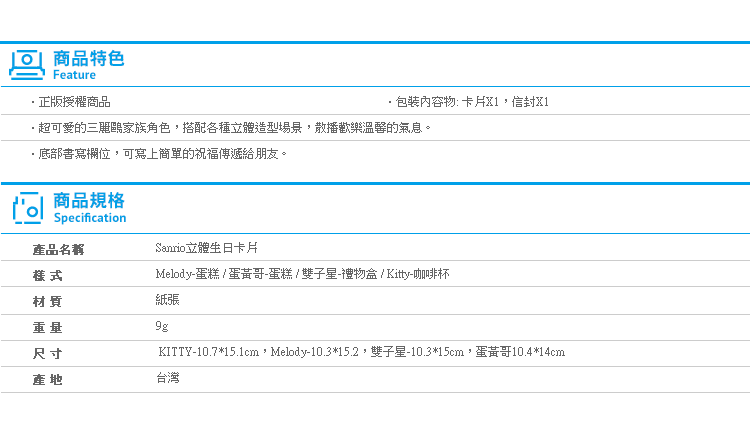Click the 樣式 row label
750x432 pixels.
click(x=48, y=274)
